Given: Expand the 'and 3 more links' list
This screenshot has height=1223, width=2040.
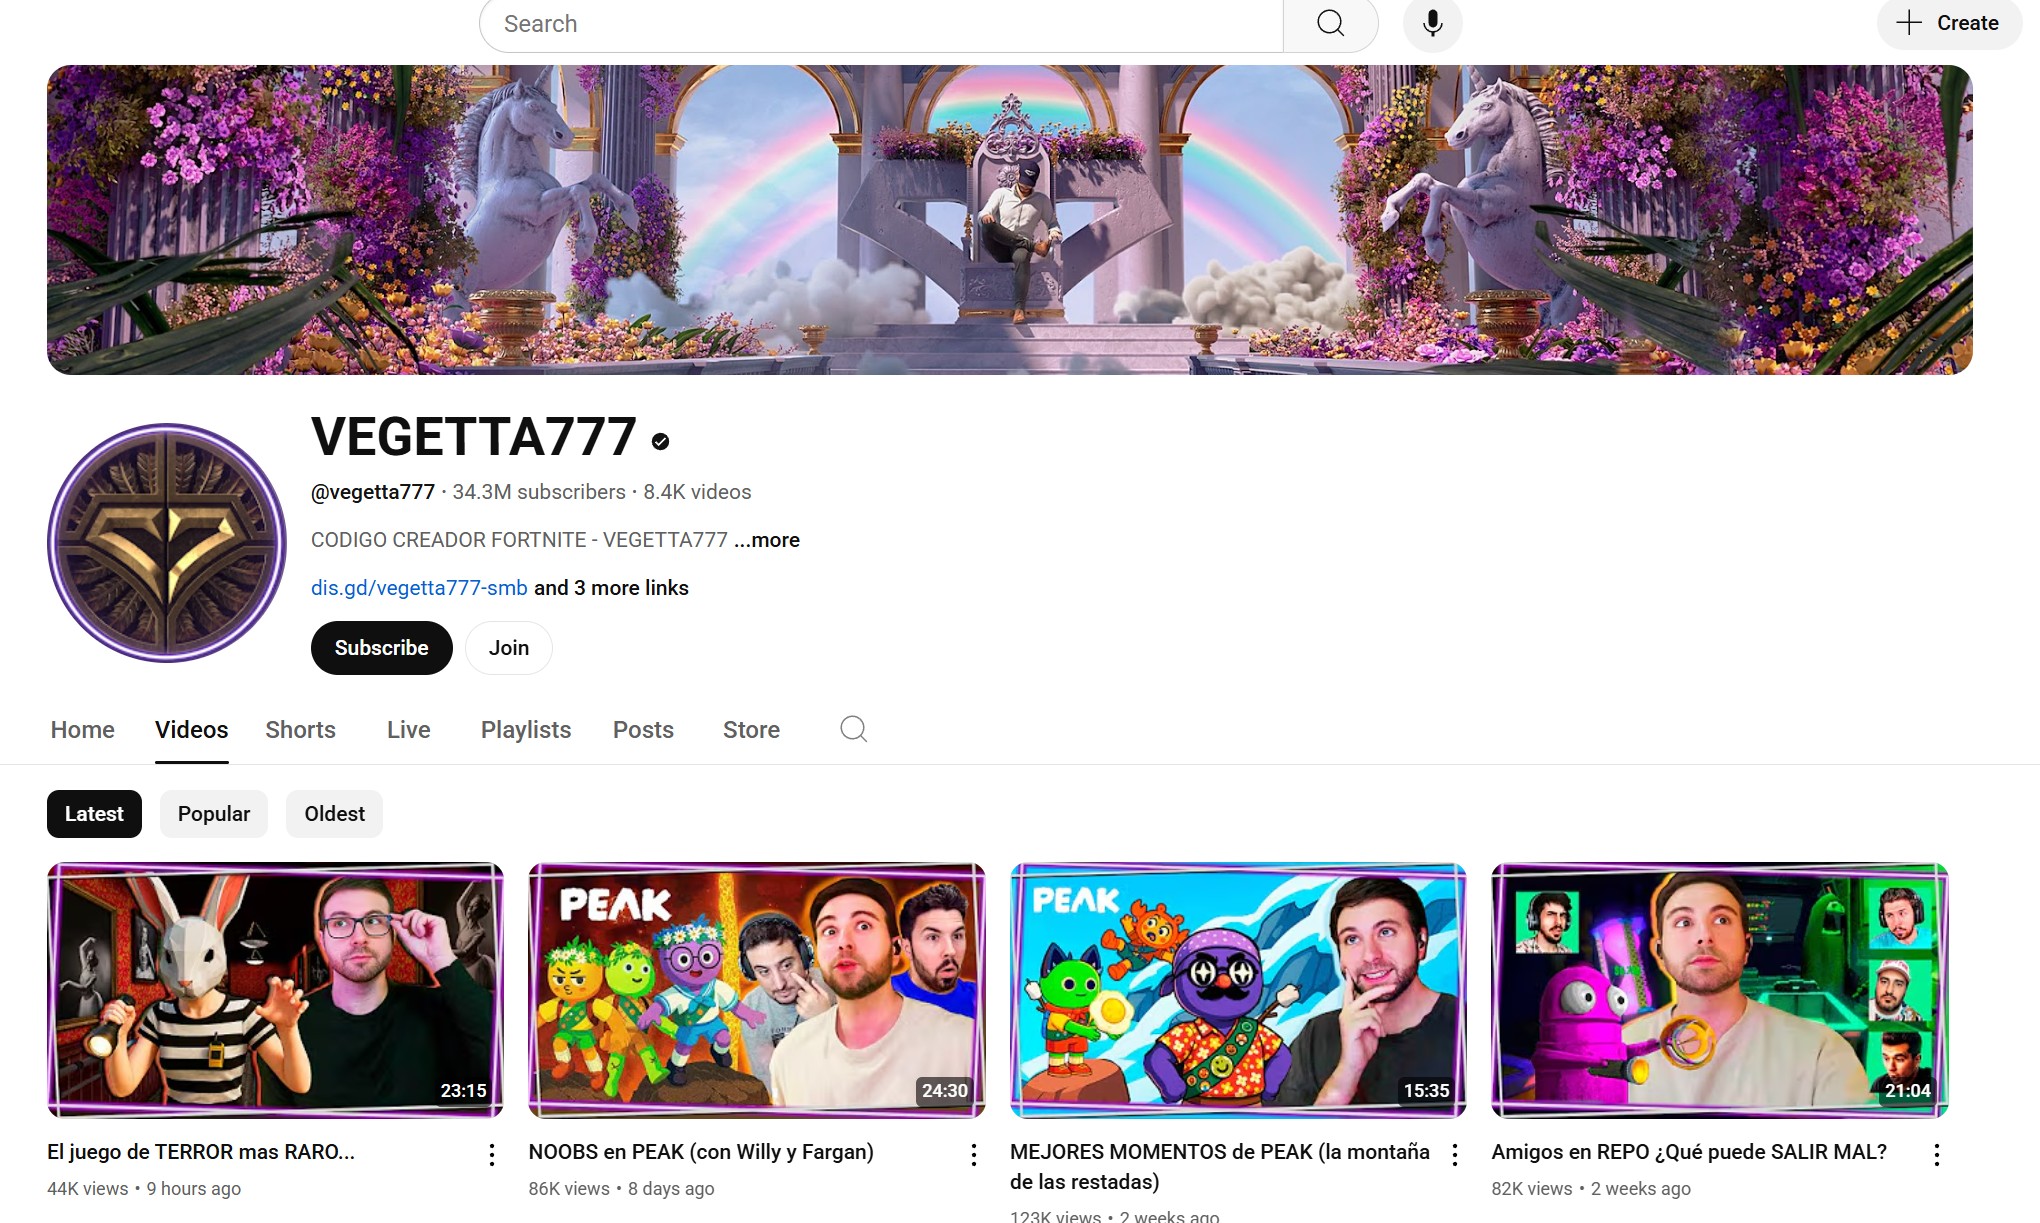Looking at the screenshot, I should point(611,588).
